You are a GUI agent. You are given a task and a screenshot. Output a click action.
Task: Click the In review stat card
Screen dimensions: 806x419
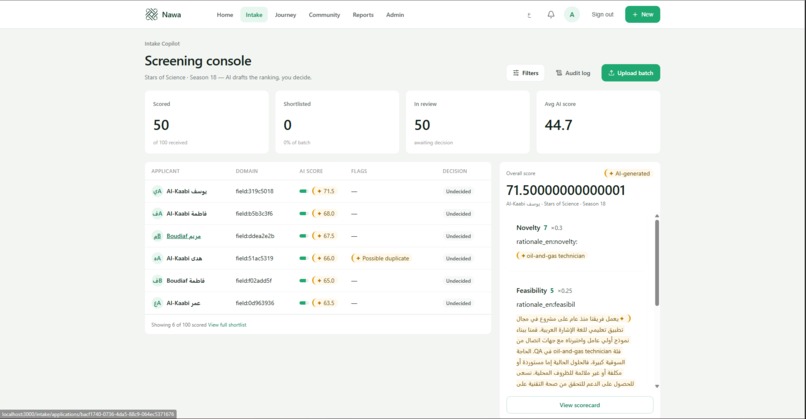468,122
